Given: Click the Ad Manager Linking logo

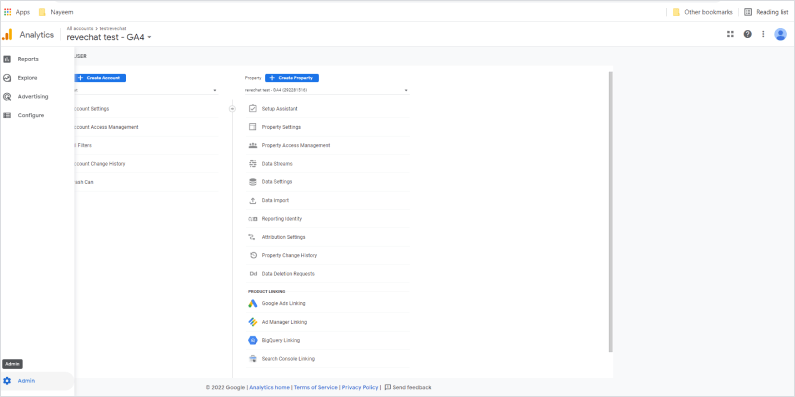Looking at the screenshot, I should point(253,322).
